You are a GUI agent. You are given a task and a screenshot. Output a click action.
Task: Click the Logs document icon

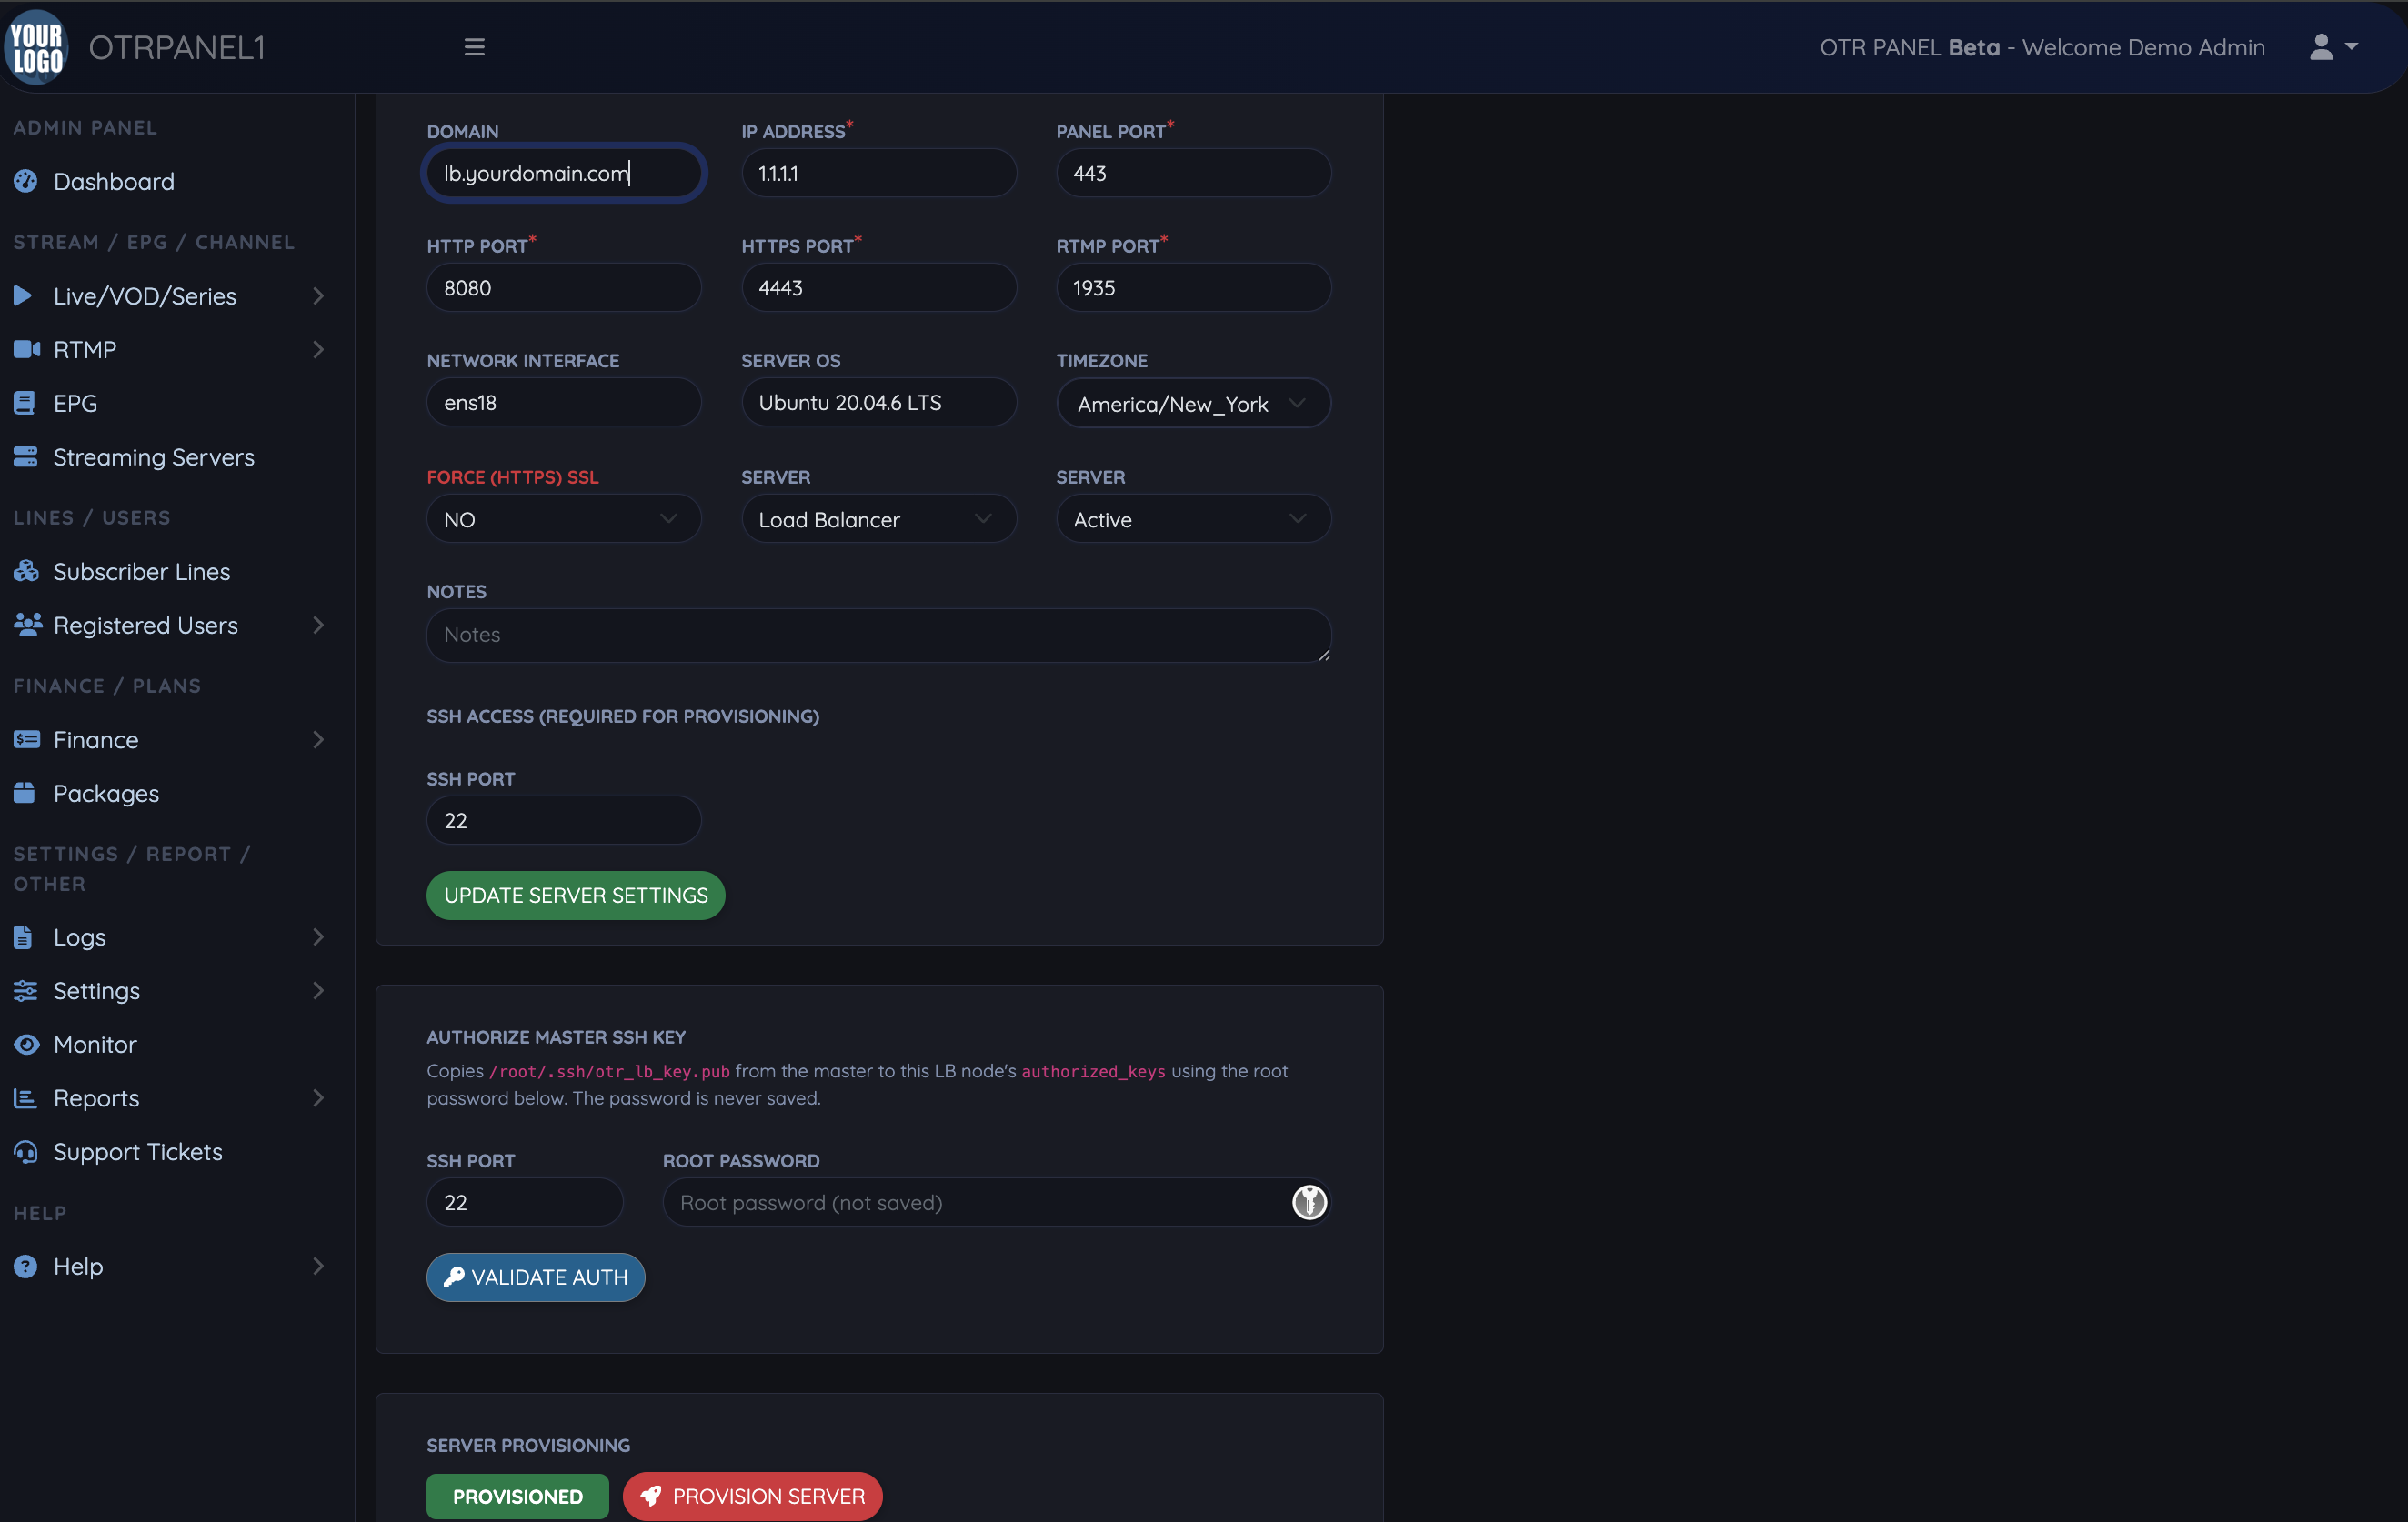[23, 937]
